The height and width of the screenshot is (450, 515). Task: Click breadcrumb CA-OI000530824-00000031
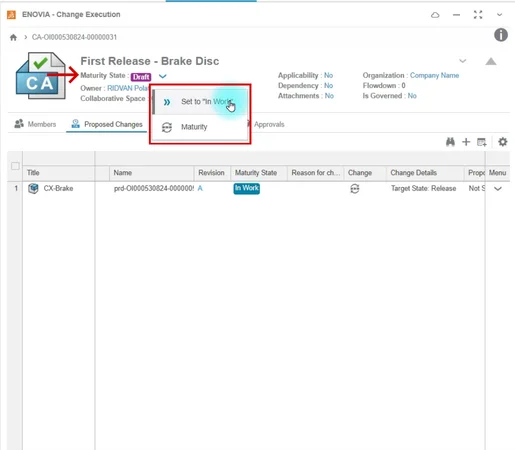point(74,37)
